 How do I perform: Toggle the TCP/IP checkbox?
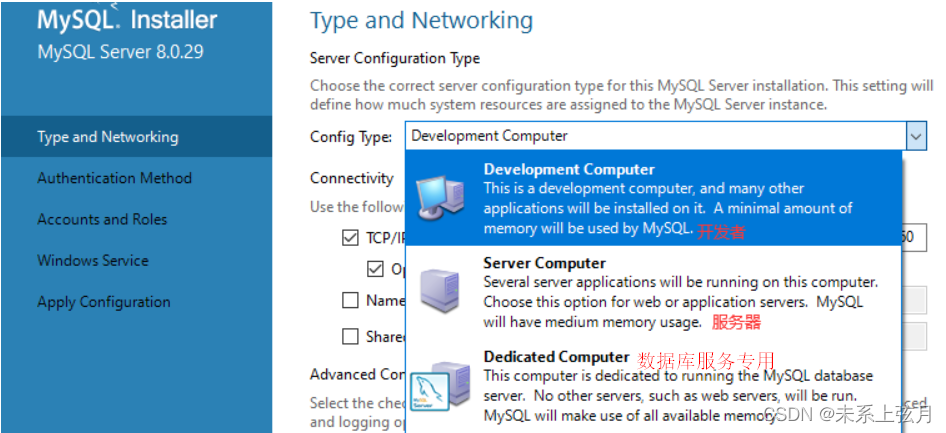pos(350,238)
